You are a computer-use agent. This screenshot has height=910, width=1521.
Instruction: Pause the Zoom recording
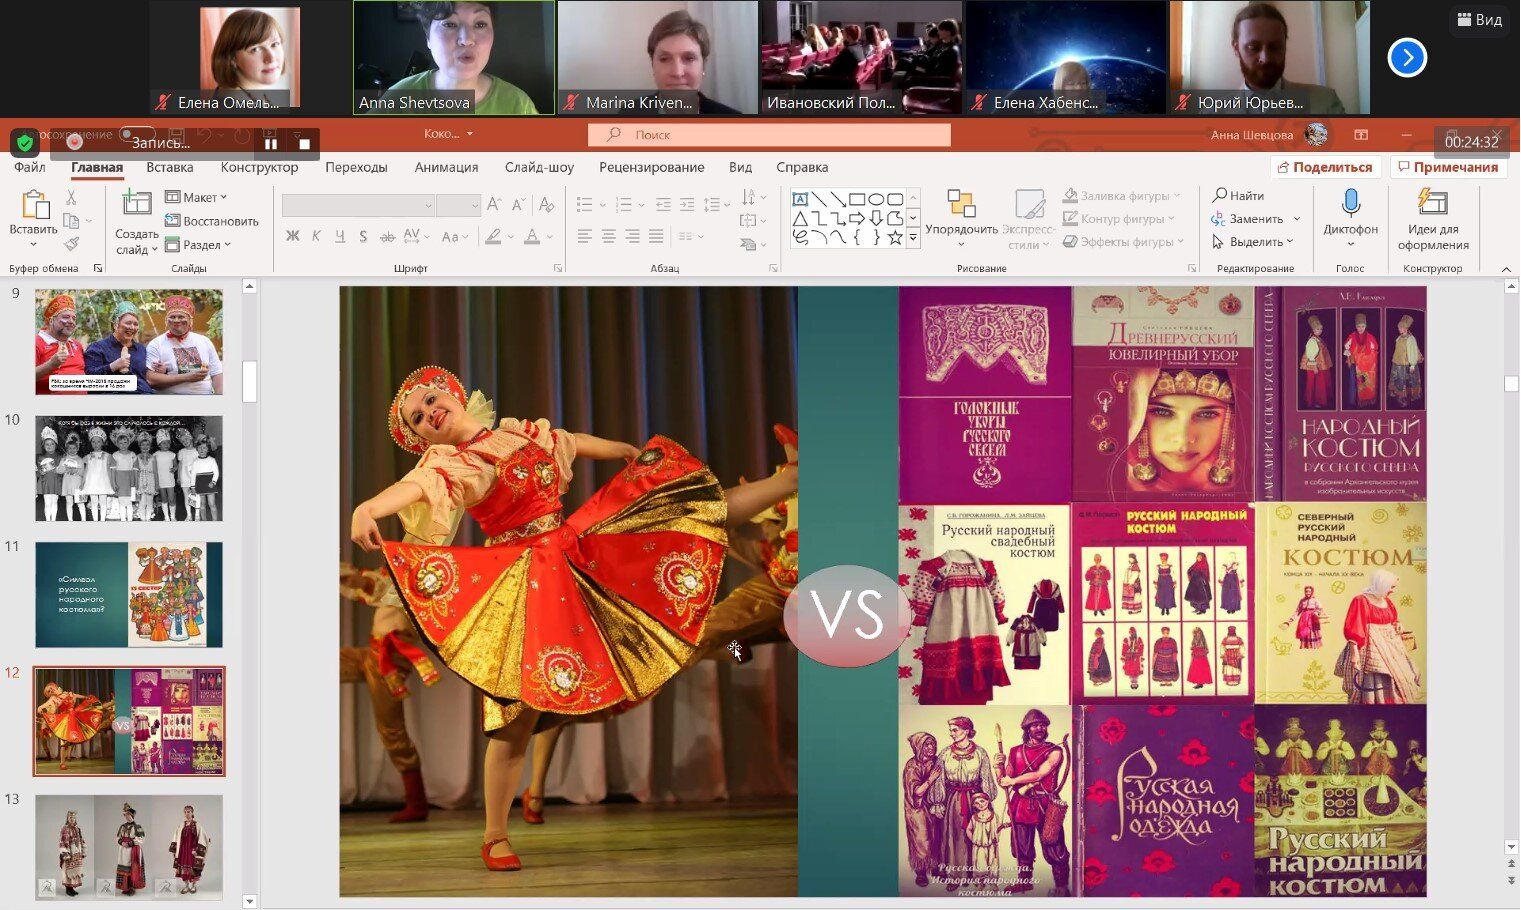pyautogui.click(x=271, y=144)
